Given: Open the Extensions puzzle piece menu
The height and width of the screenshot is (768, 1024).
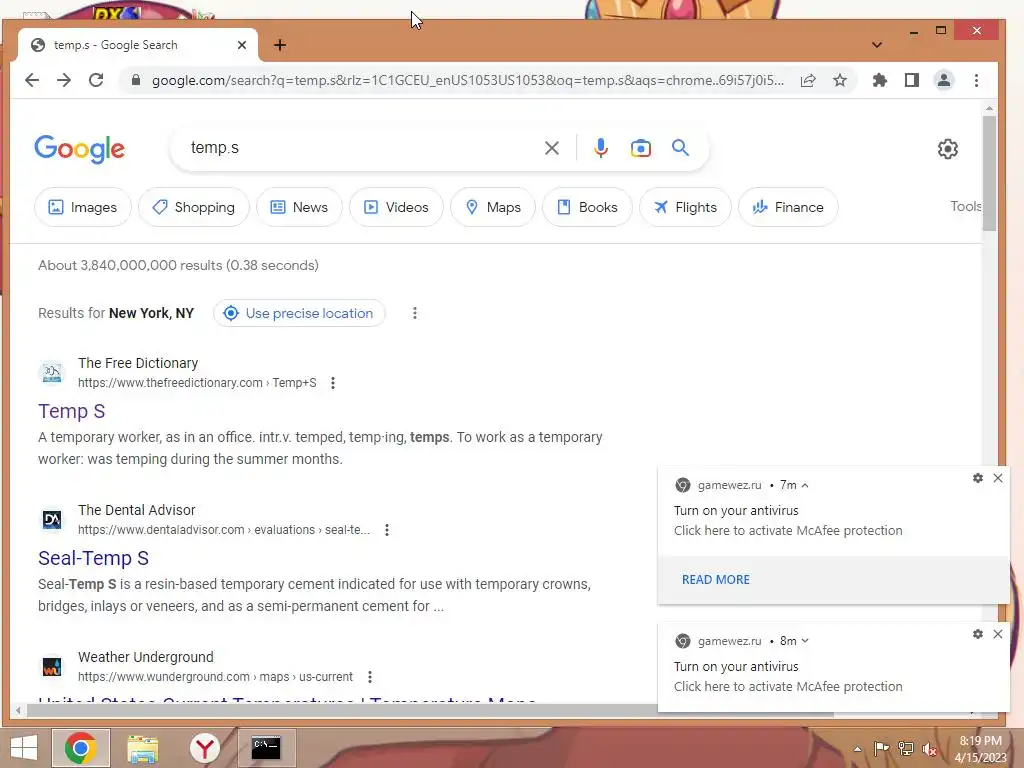Looking at the screenshot, I should click(x=880, y=80).
